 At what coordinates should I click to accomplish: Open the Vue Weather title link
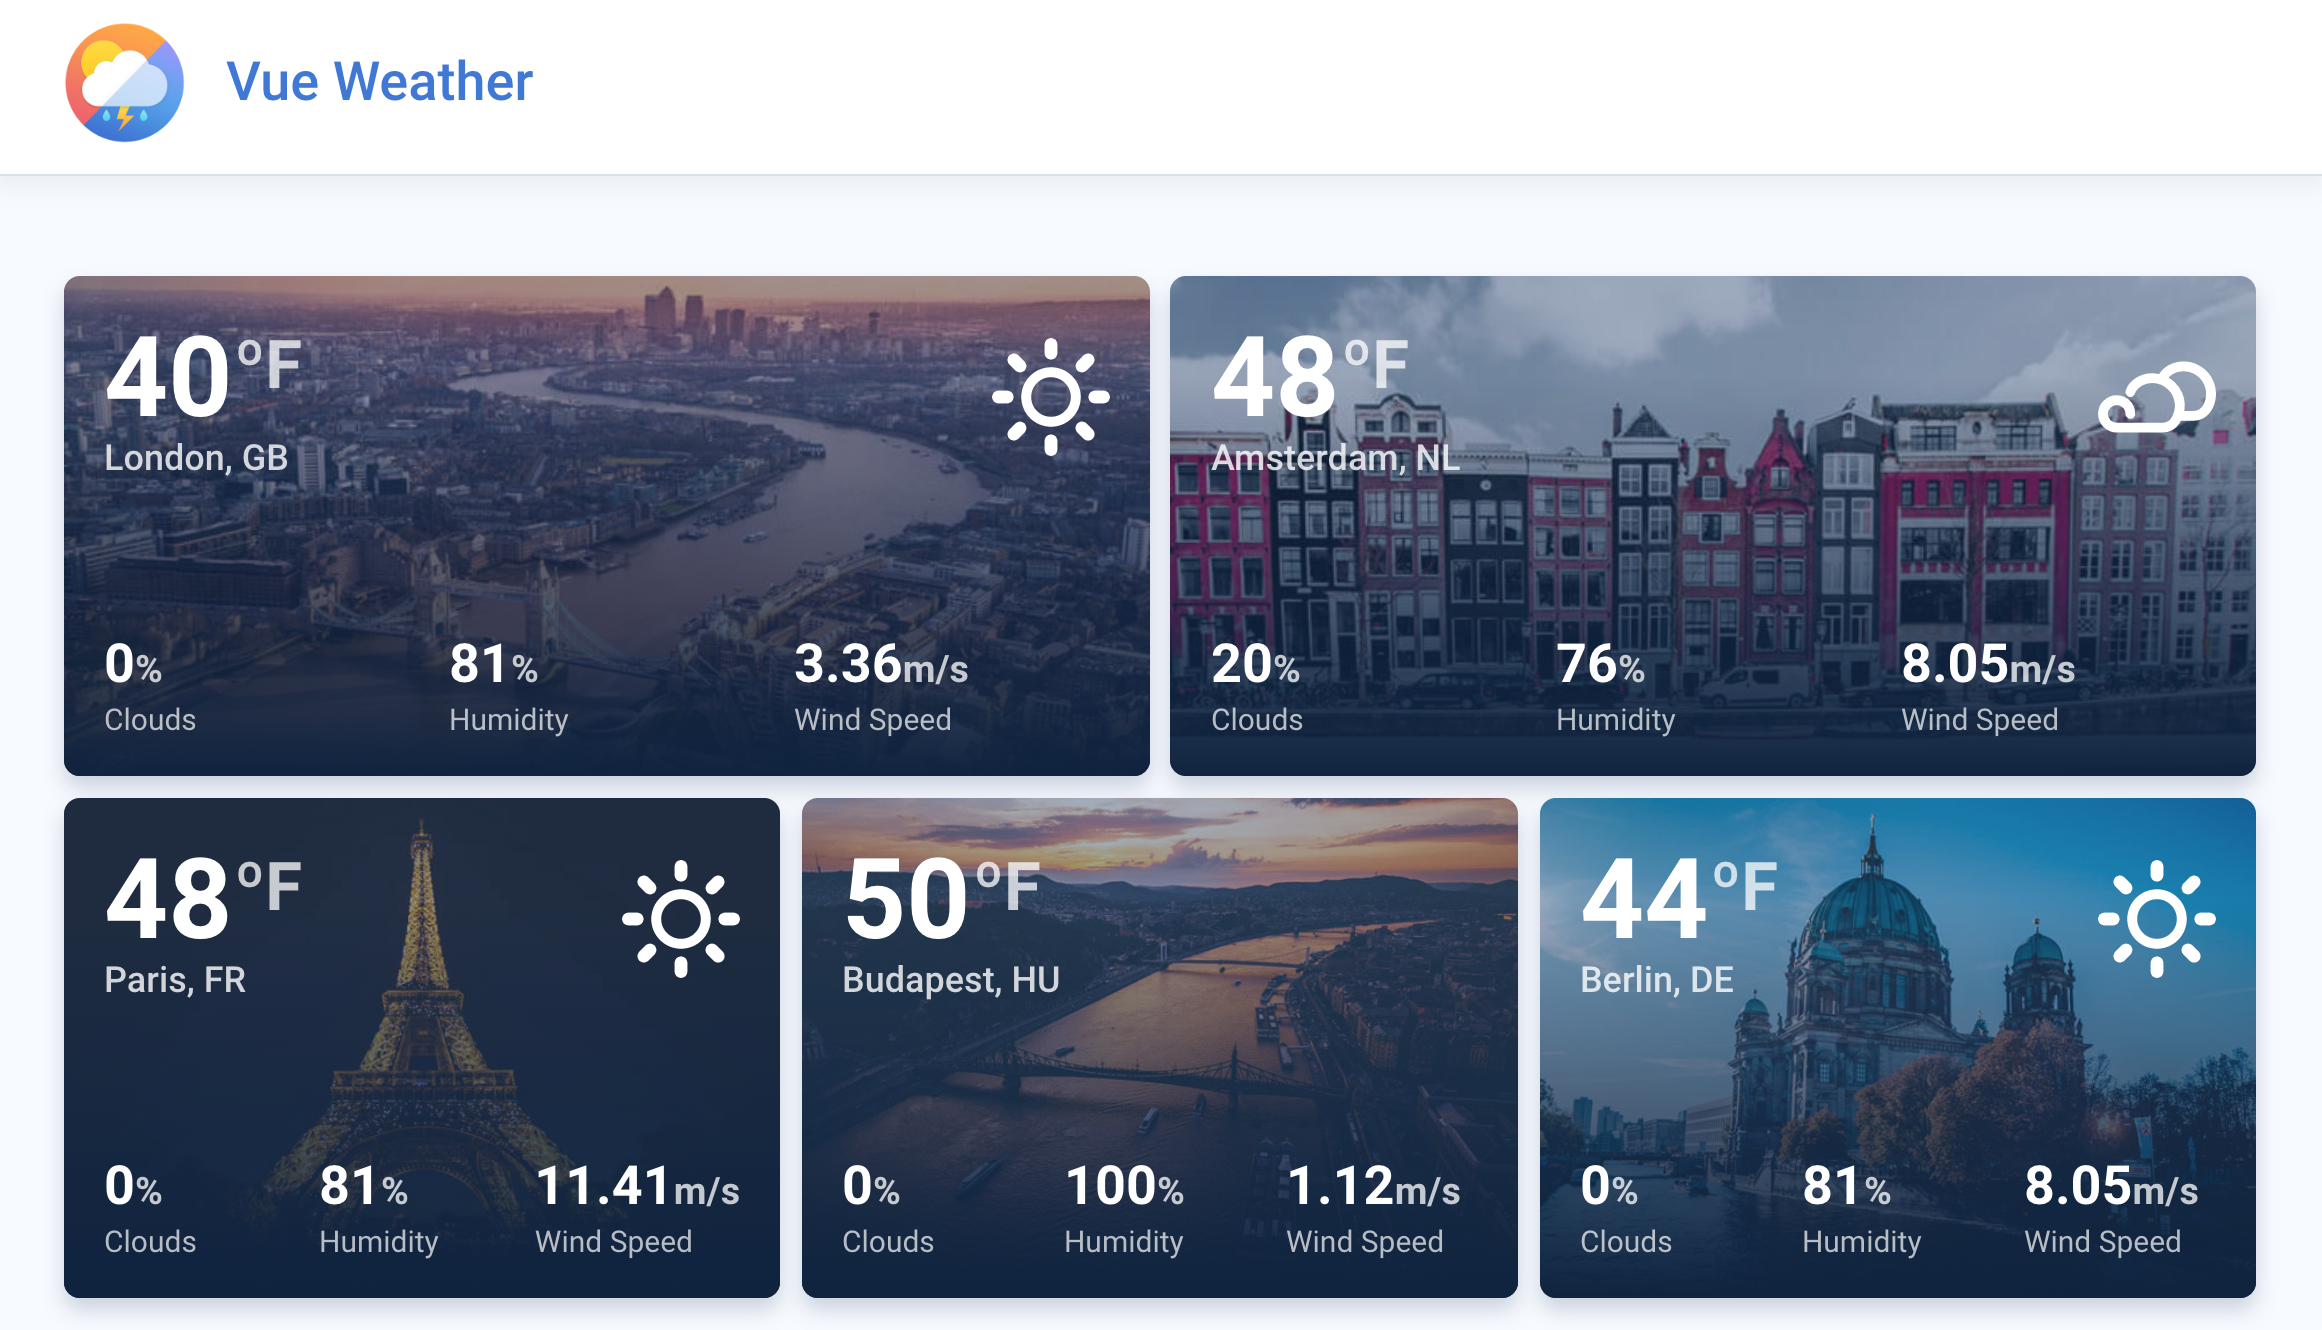pos(379,82)
